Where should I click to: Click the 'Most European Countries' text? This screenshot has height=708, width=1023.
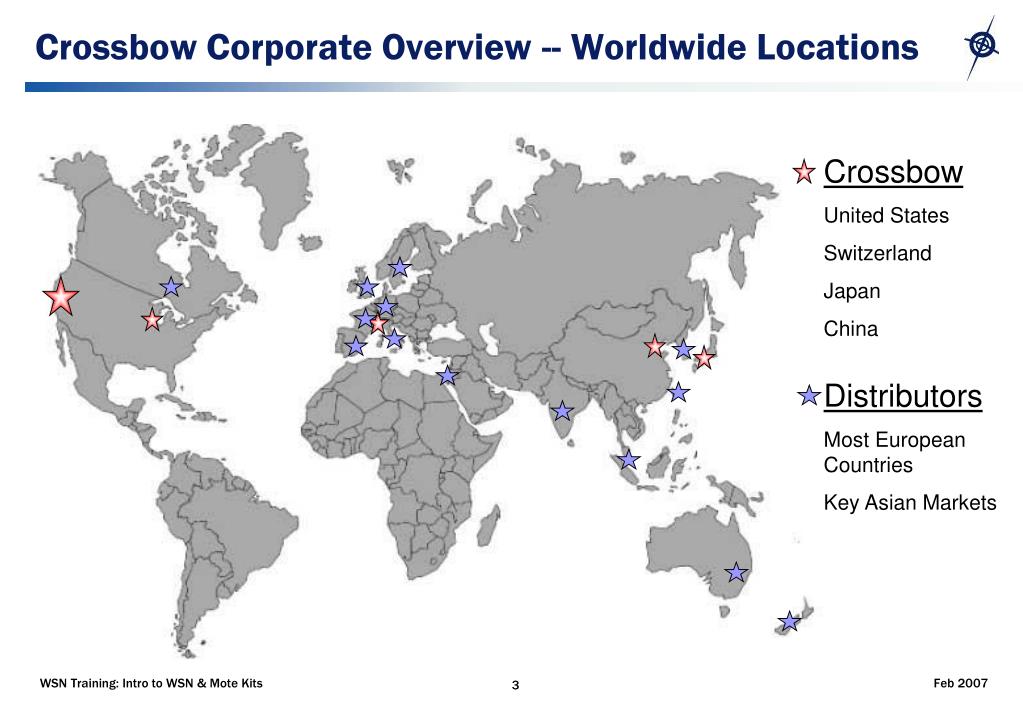coord(894,452)
